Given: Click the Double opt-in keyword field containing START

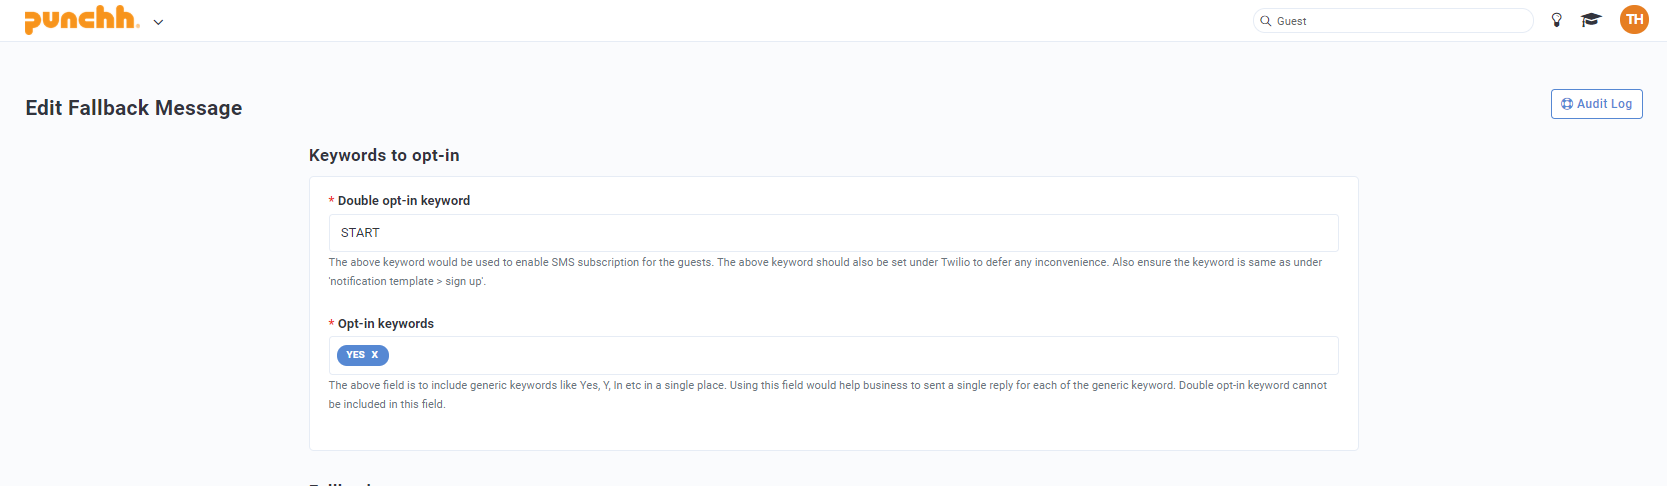Looking at the screenshot, I should pos(833,233).
